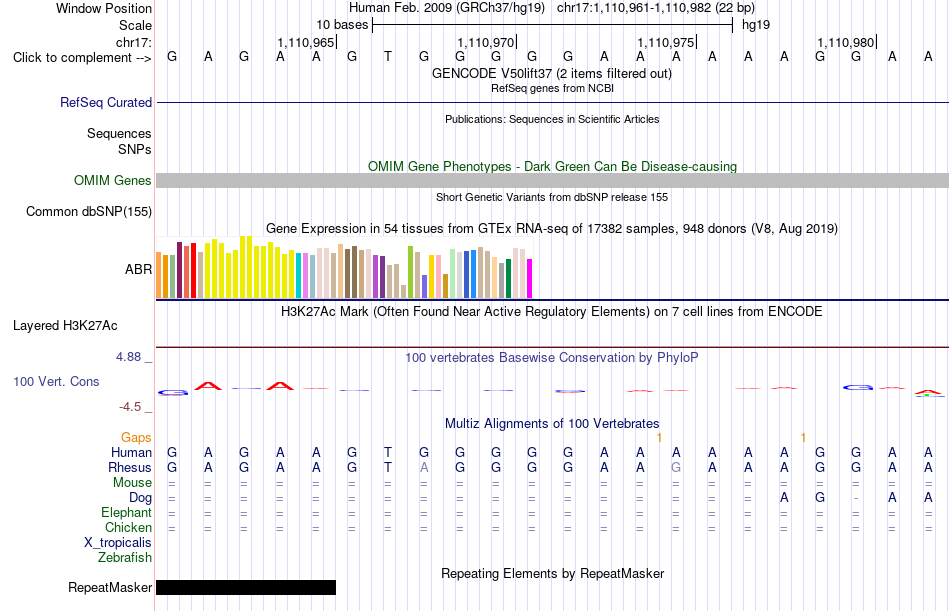Screen dimensions: 950x611
Task: Select the 'X_tropicalis' species label
Action: 118,543
